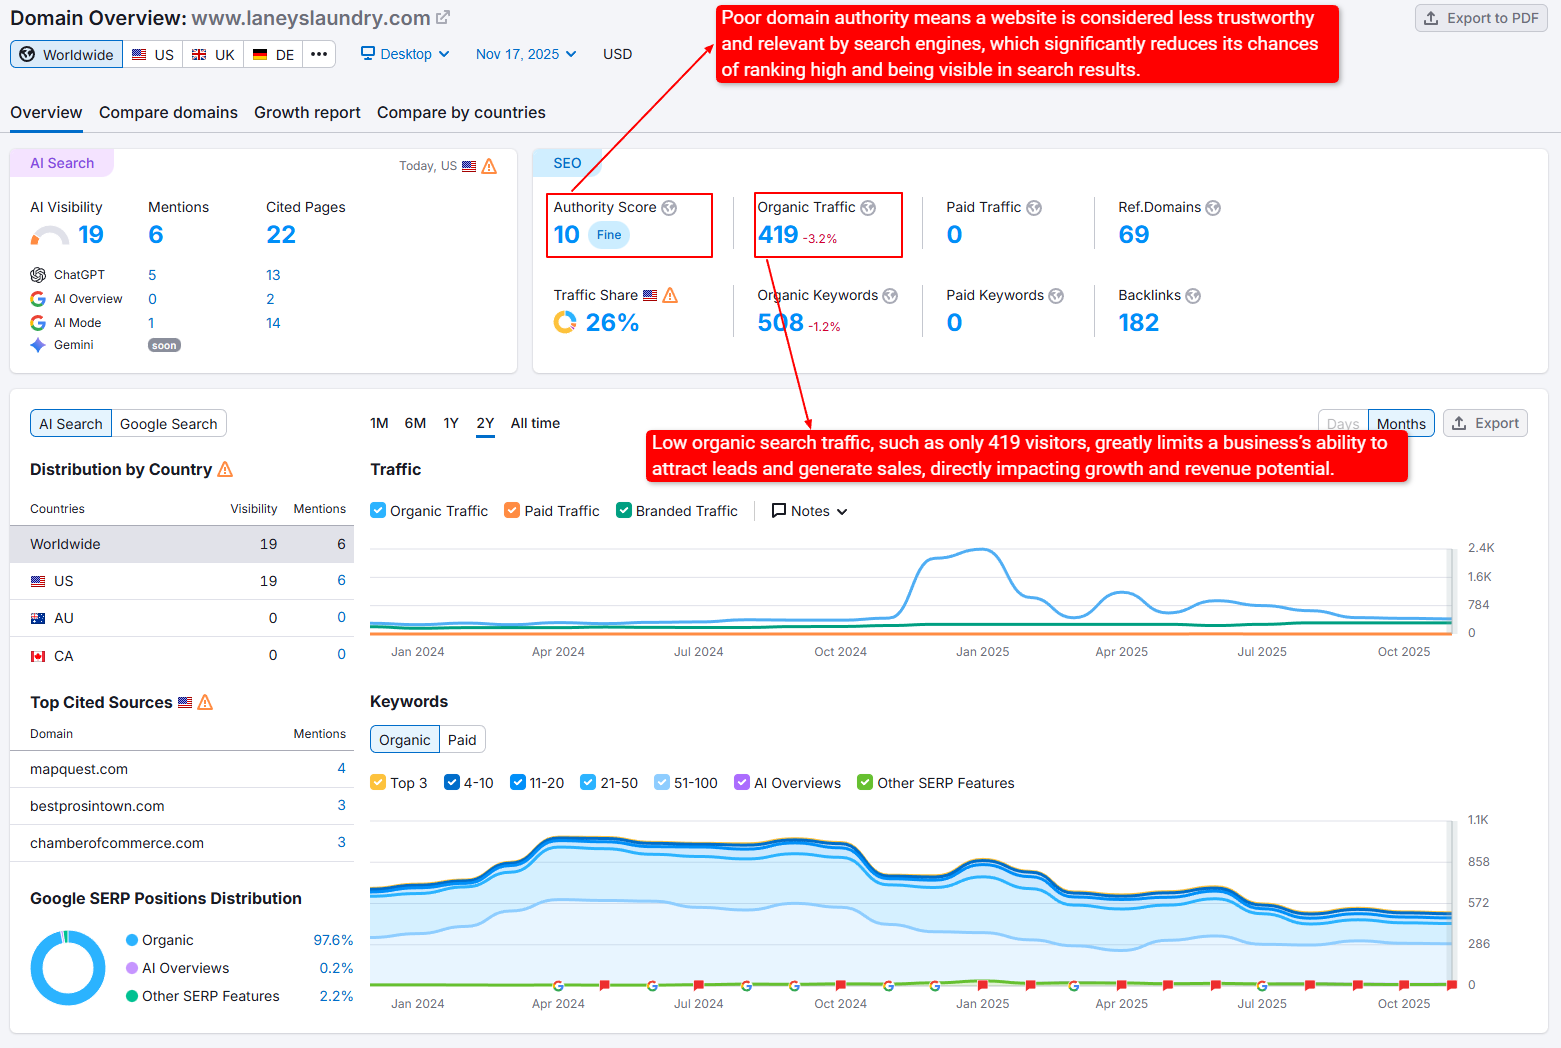This screenshot has width=1561, height=1048.
Task: Switch to the Compare domains tab
Action: coord(168,113)
